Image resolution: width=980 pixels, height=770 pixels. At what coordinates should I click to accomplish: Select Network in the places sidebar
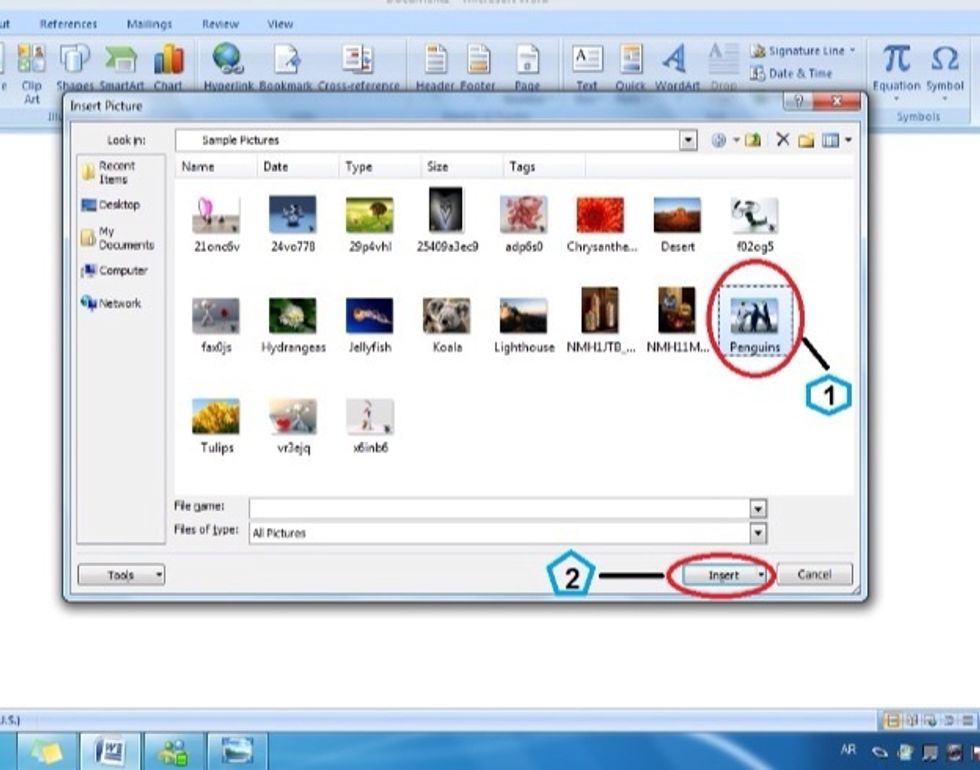tap(118, 303)
